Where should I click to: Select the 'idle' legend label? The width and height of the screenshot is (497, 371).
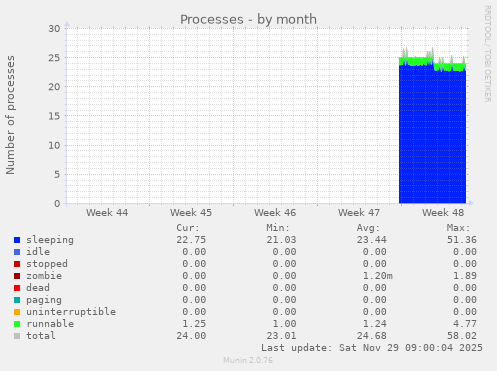38,252
